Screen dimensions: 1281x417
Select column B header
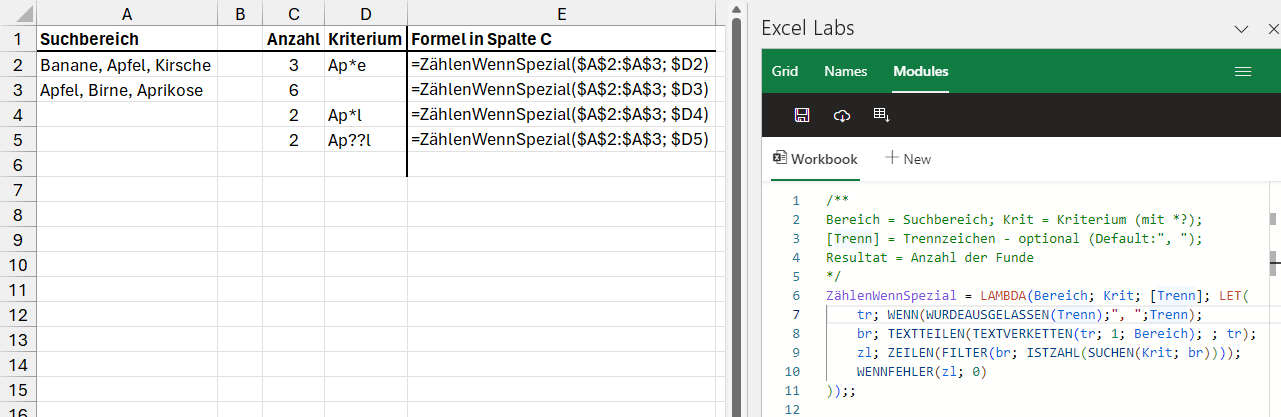(240, 14)
